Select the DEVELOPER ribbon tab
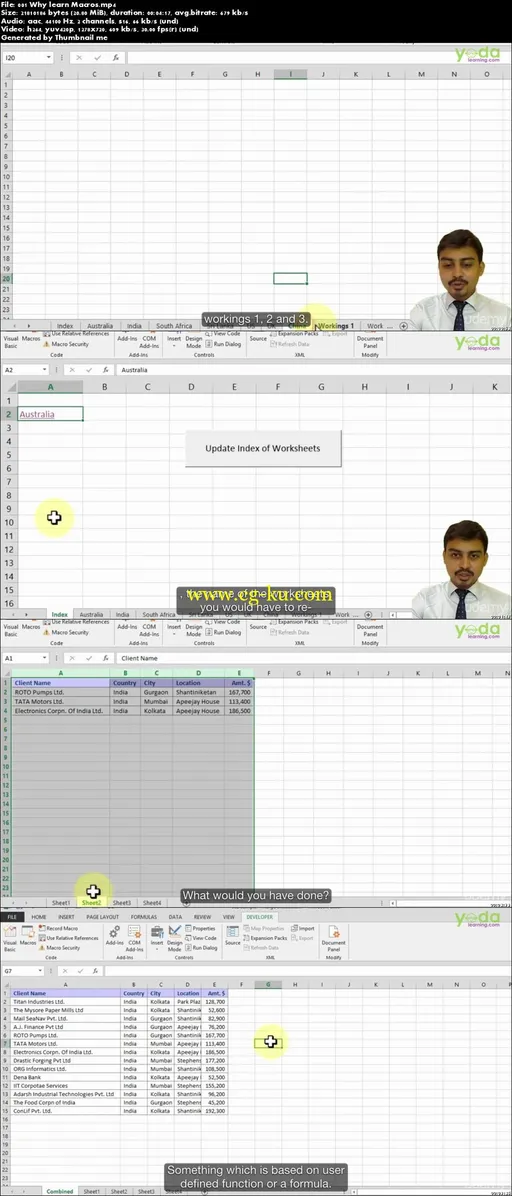Image resolution: width=512 pixels, height=1196 pixels. click(259, 917)
